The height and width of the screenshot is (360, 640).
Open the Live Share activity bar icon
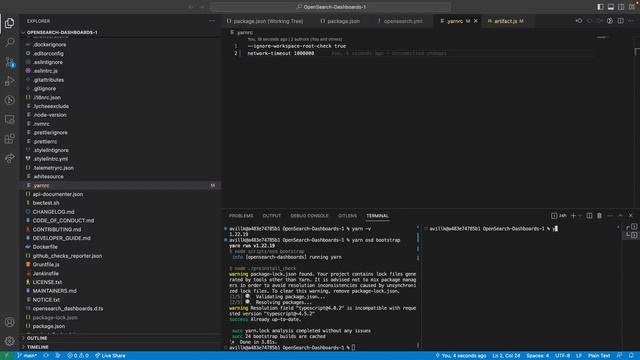(x=10, y=158)
